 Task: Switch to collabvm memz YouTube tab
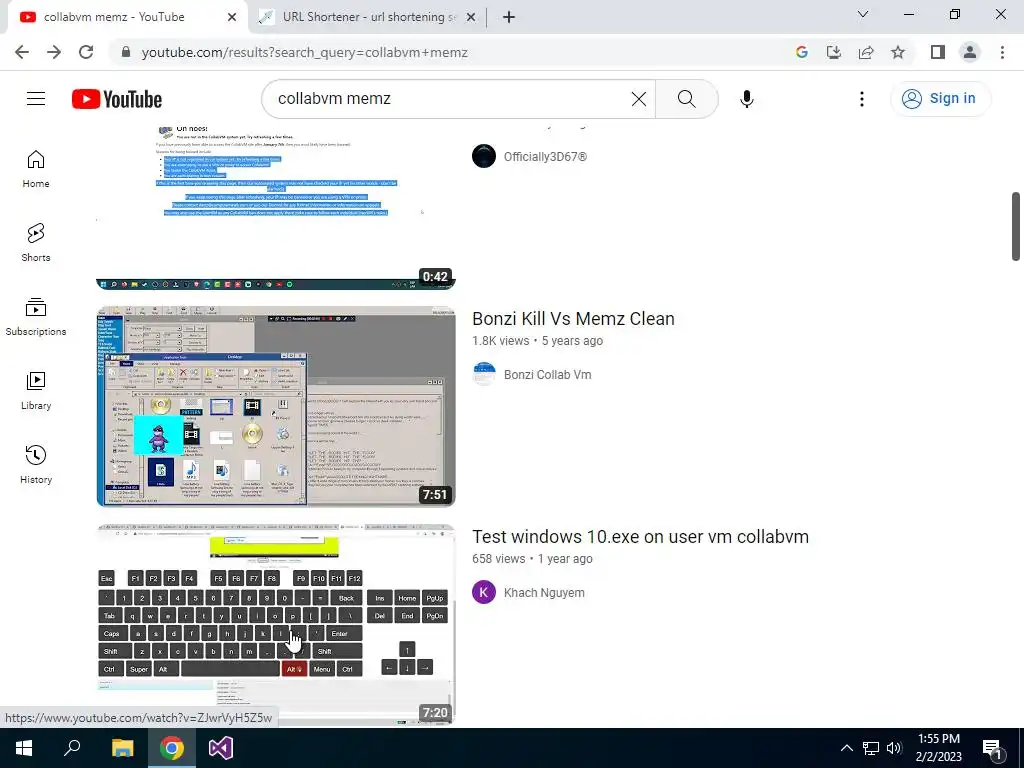click(x=127, y=17)
